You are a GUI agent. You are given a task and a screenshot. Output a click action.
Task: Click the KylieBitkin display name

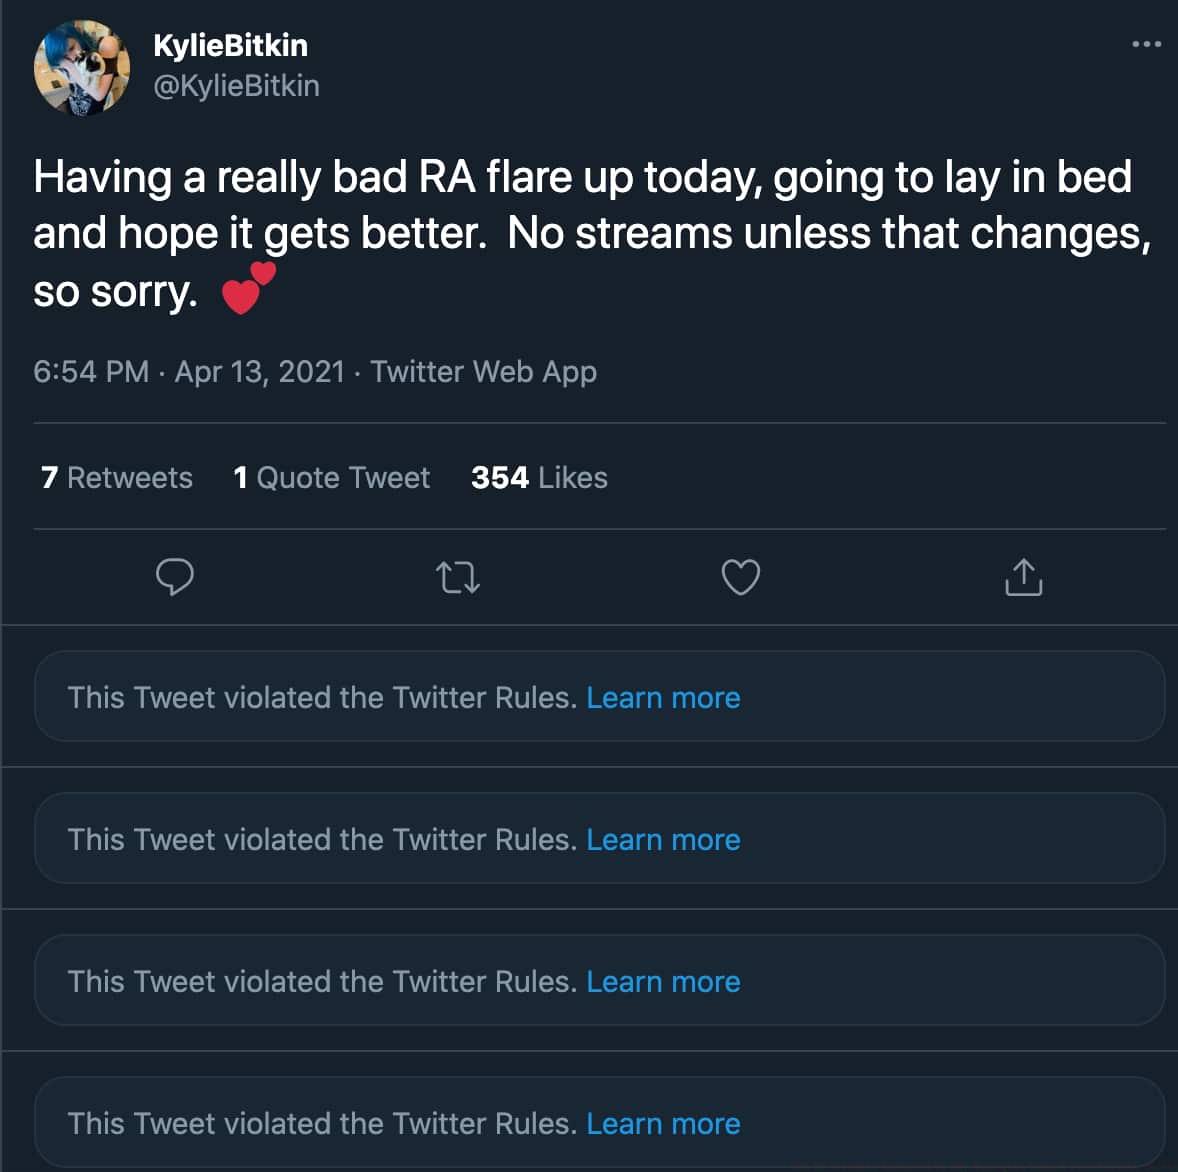[x=230, y=45]
